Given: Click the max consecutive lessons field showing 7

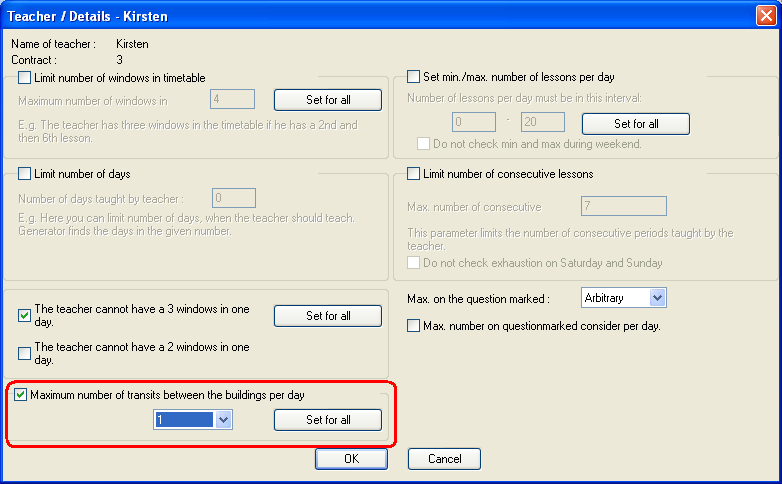Looking at the screenshot, I should tap(623, 207).
